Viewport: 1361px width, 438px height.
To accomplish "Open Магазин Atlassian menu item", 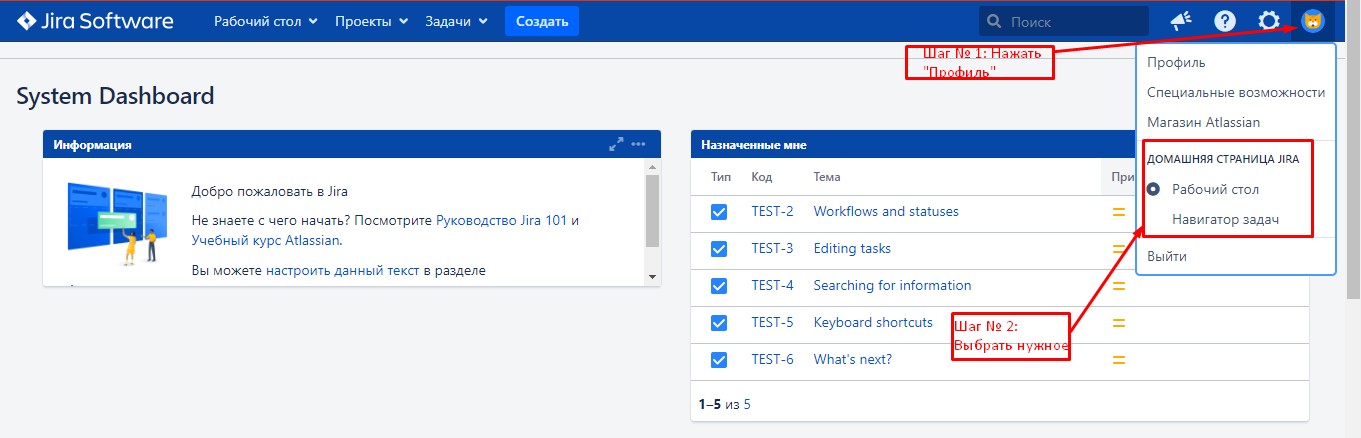I will pyautogui.click(x=1203, y=122).
